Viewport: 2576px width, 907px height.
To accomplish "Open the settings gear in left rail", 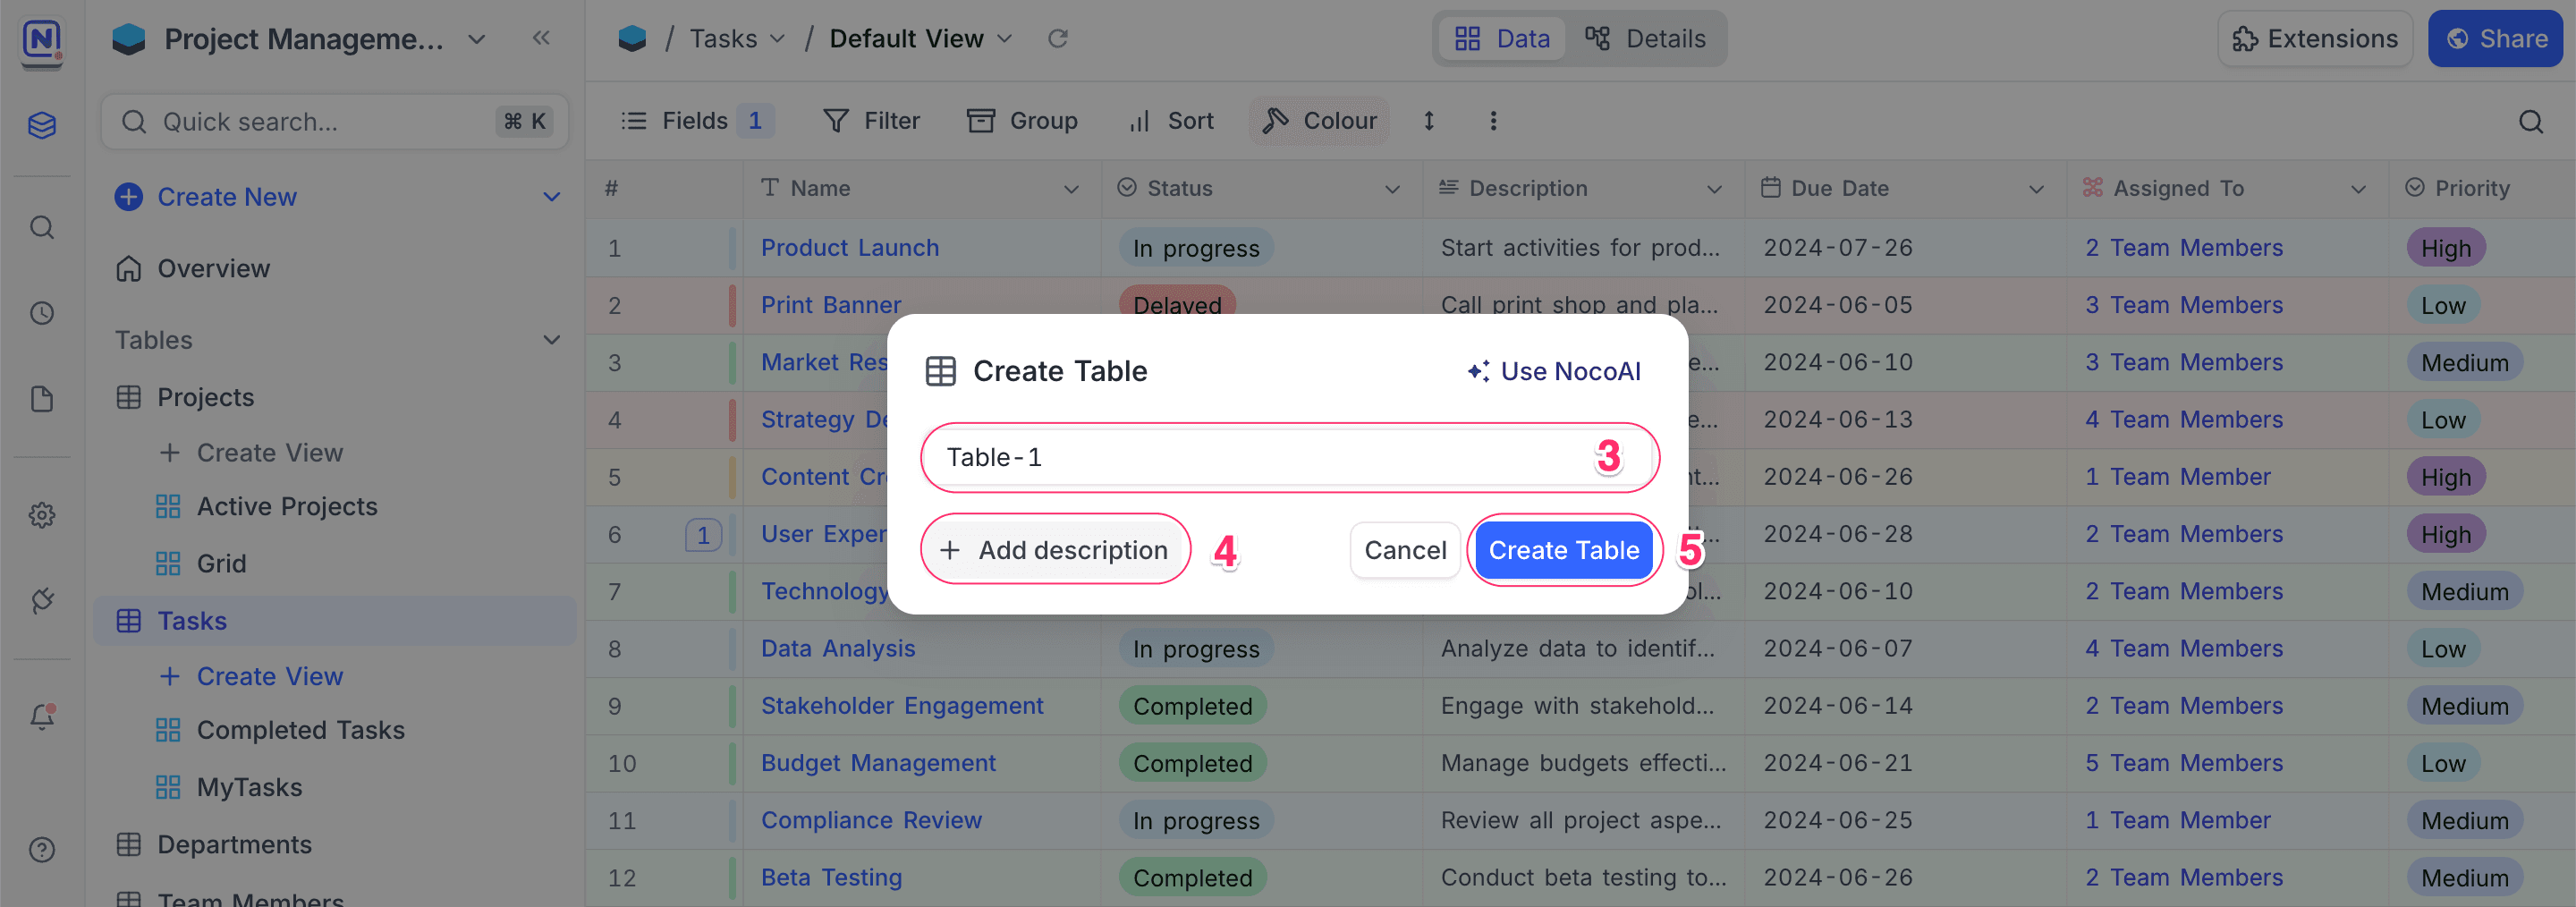I will coord(42,515).
